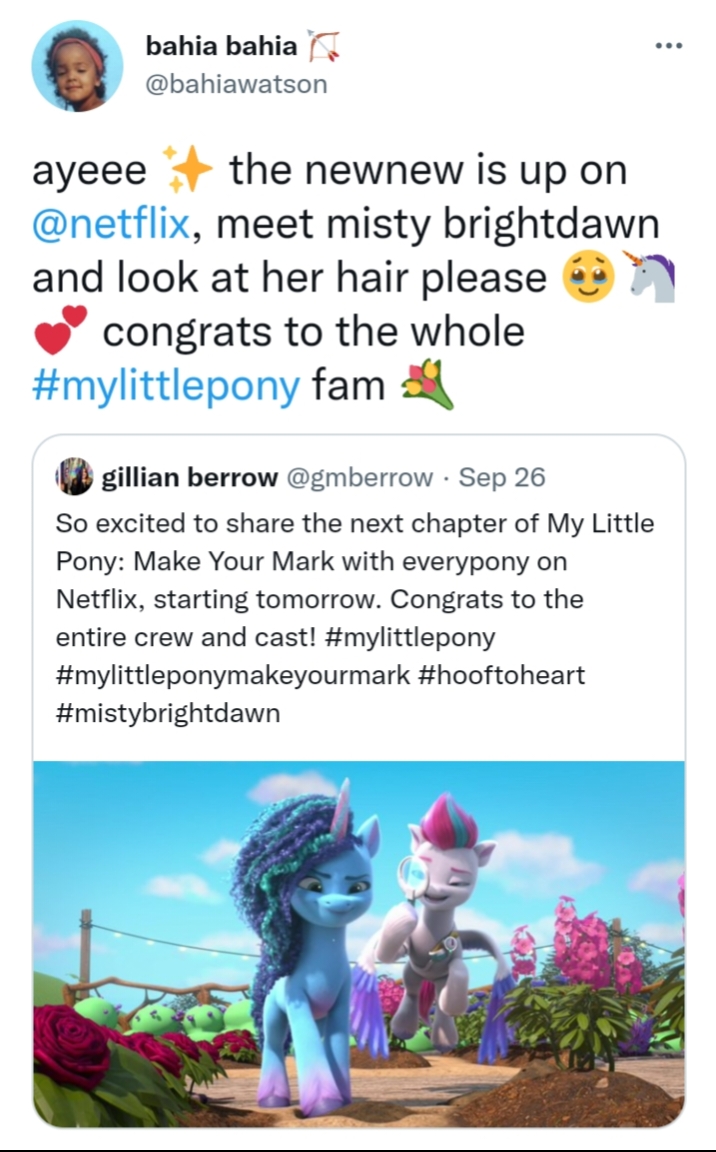Click the #mylittleponymakeyourmark hashtag
Viewport: 716px width, 1152px height.
point(232,675)
